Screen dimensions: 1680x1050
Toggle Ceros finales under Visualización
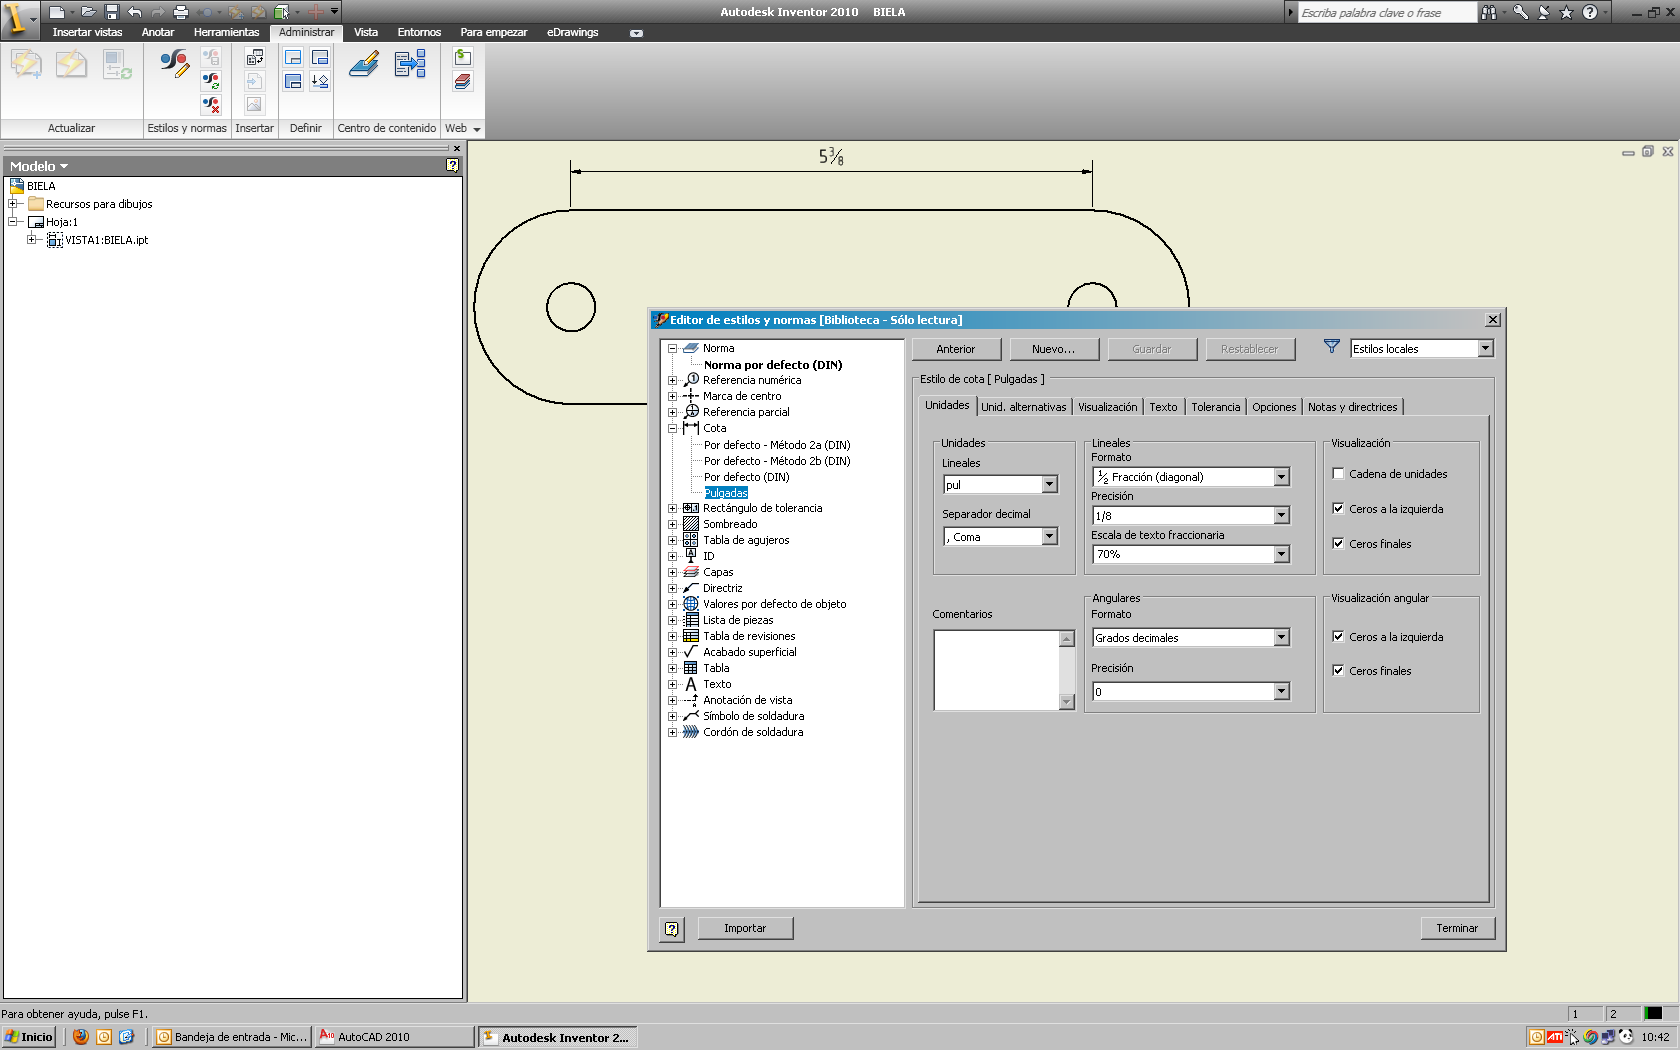pyautogui.click(x=1338, y=544)
